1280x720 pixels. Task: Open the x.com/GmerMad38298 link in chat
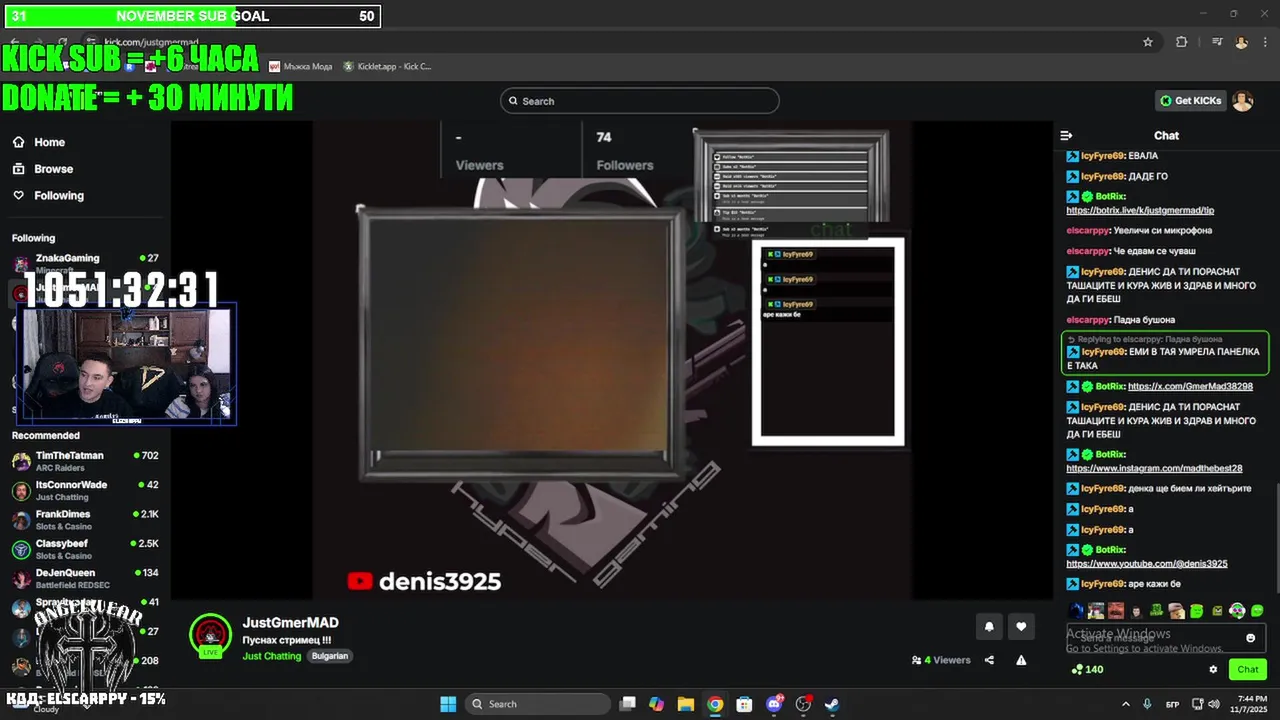[x=1190, y=386]
